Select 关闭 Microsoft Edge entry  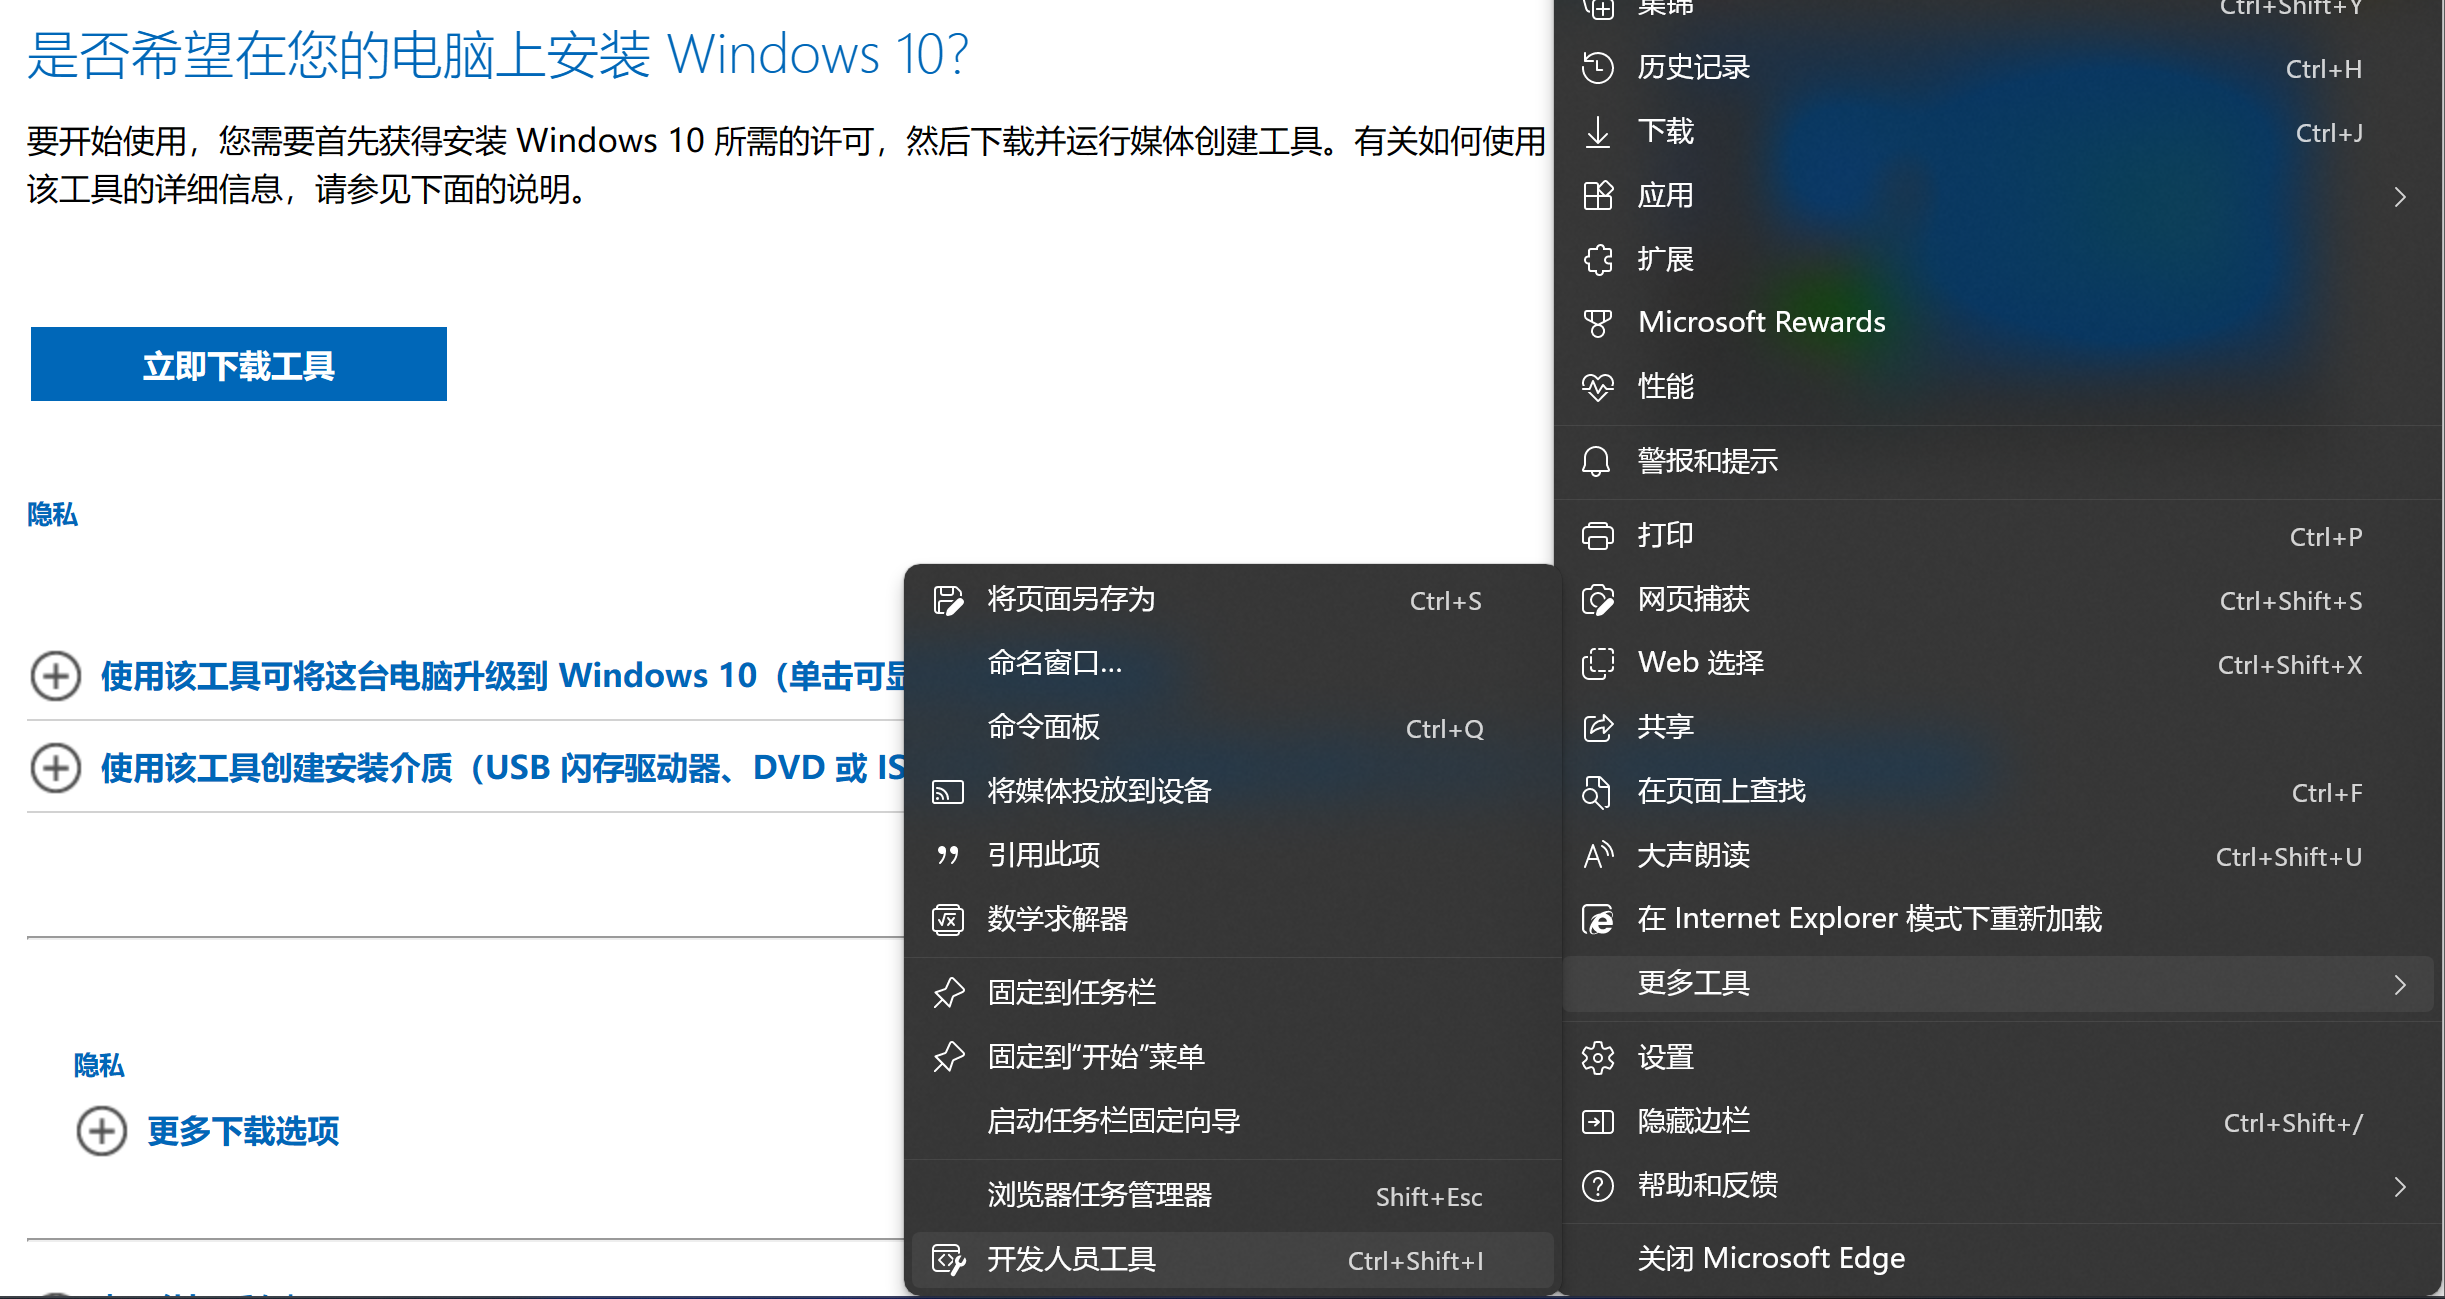click(1770, 1258)
